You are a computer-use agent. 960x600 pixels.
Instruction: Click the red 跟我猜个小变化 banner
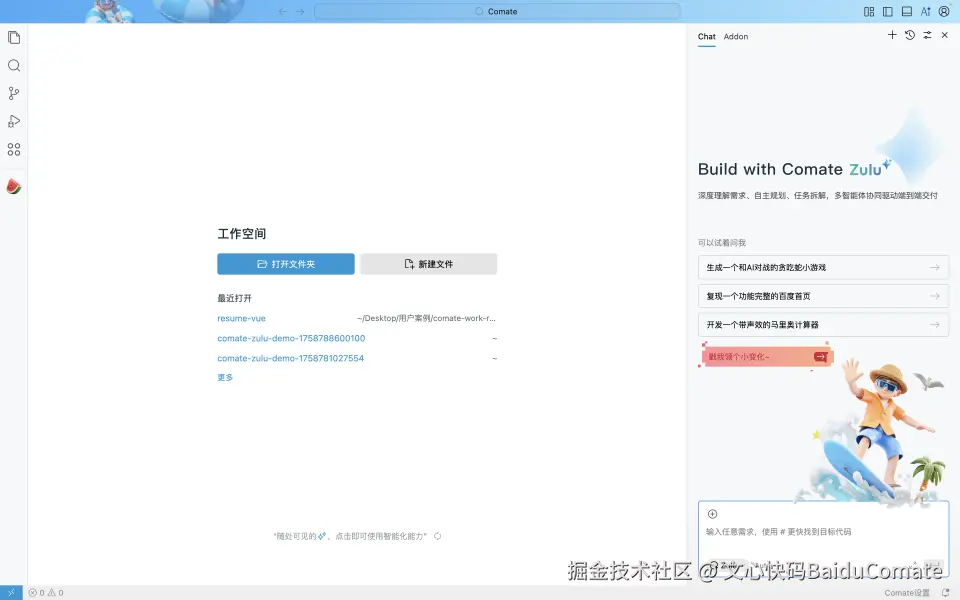coord(766,356)
